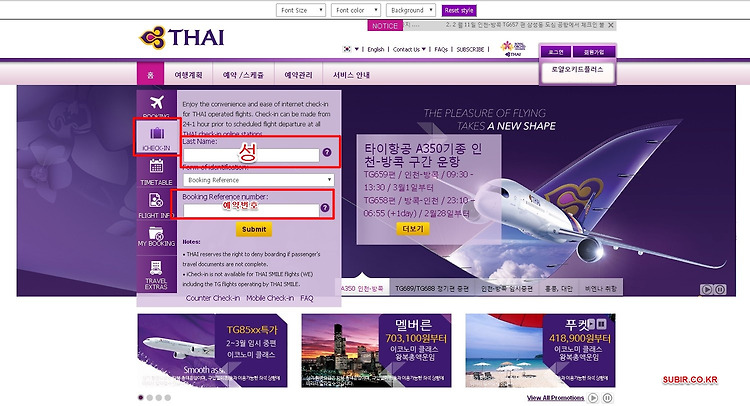Open the Korean flag language selector
The image size is (750, 406).
(x=350, y=49)
